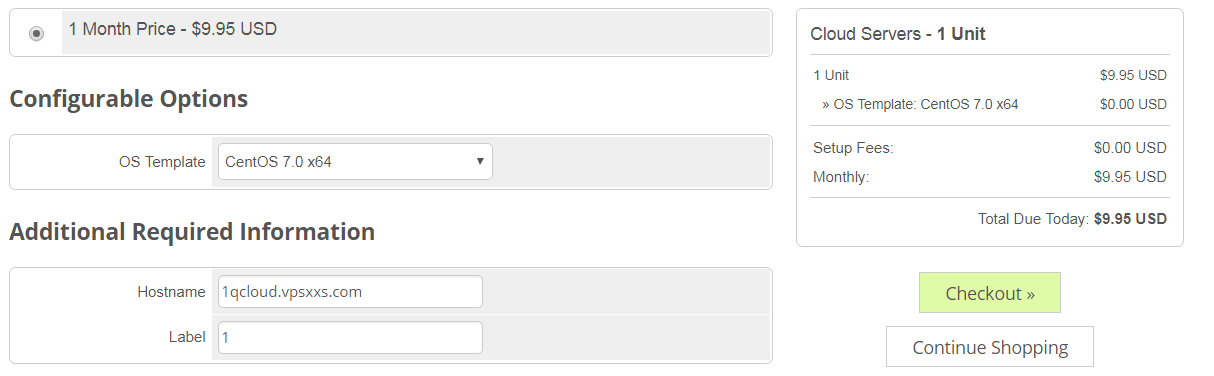This screenshot has height=376, width=1214.
Task: Select the 1 Month Price radio button
Action: pyautogui.click(x=37, y=33)
